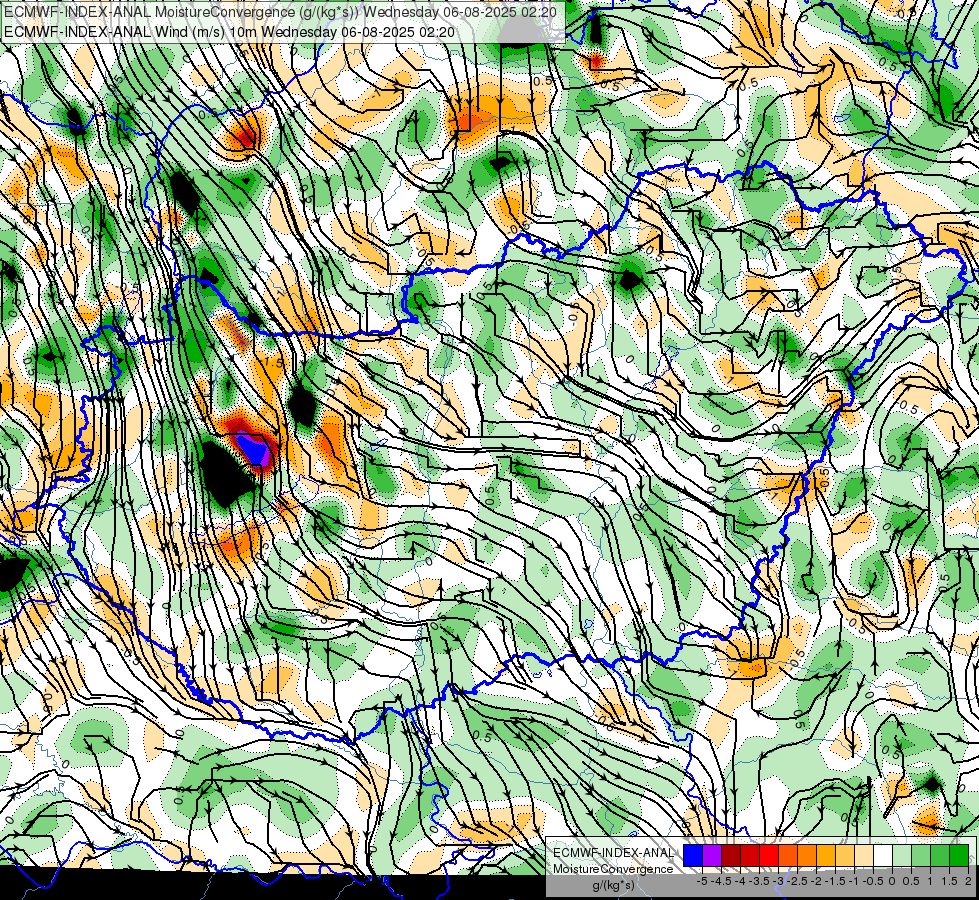Viewport: 979px width, 900px height.
Task: Select the purple legend color swatch
Action: pos(712,856)
